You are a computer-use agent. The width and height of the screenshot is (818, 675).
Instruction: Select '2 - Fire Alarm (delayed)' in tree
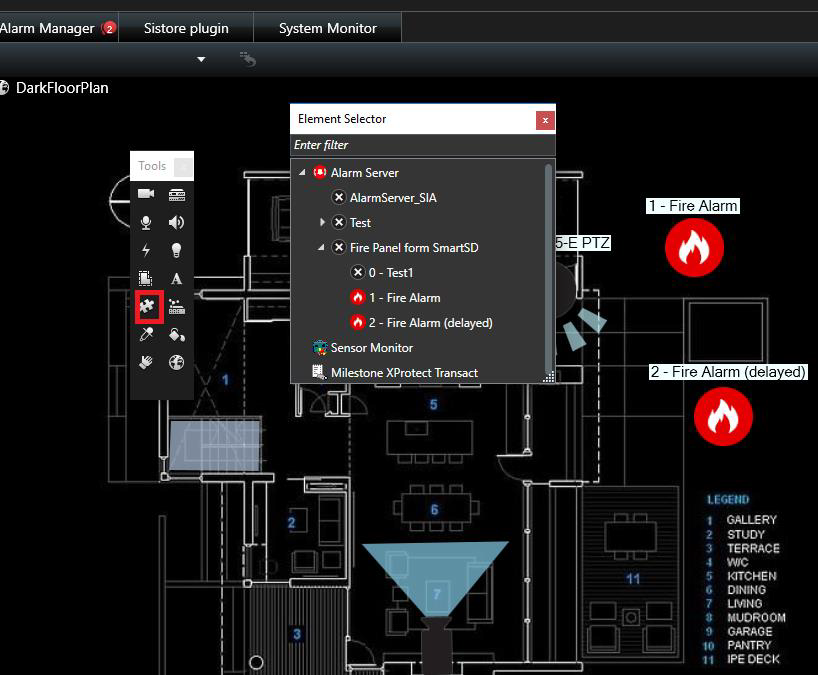pos(431,322)
